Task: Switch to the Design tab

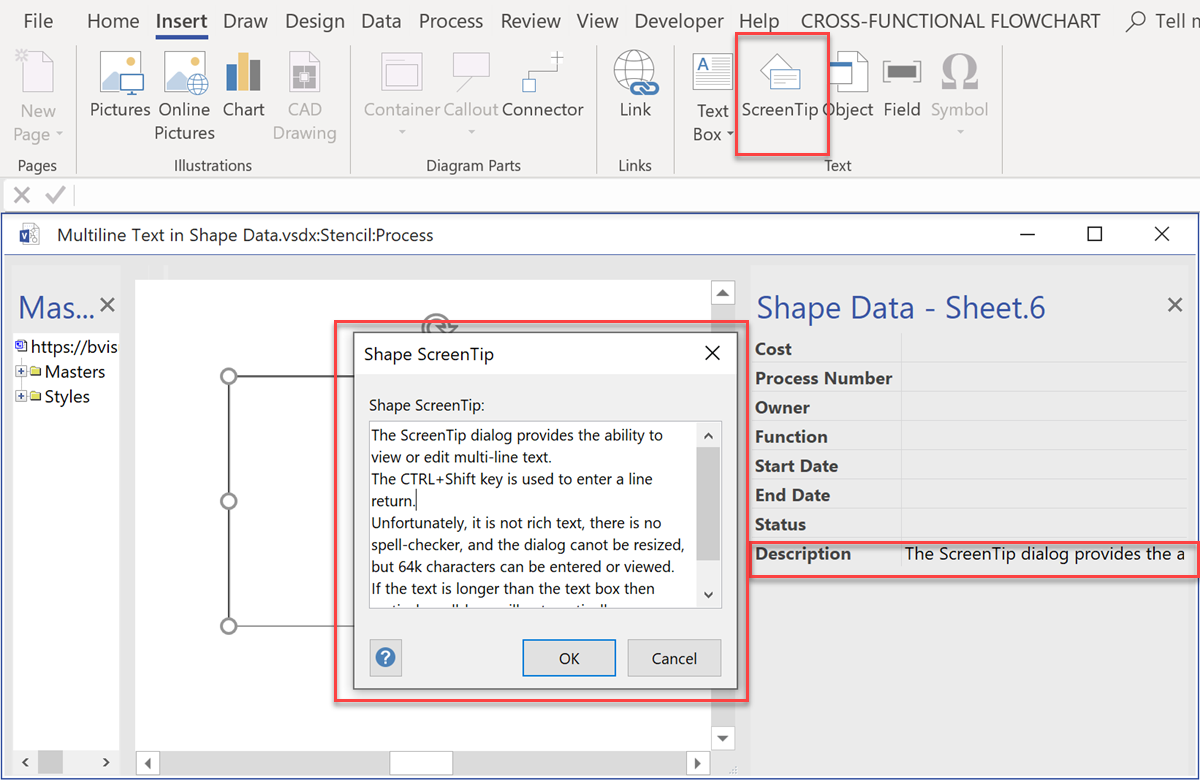Action: [x=314, y=20]
